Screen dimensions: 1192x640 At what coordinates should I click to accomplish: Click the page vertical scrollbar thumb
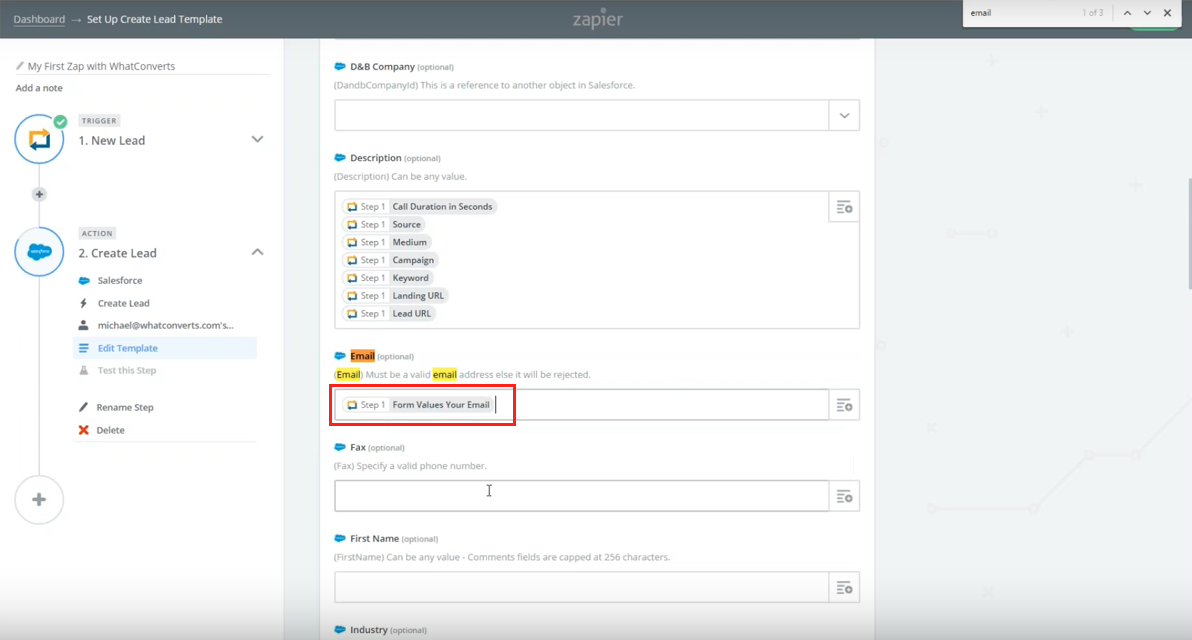pos(1189,233)
